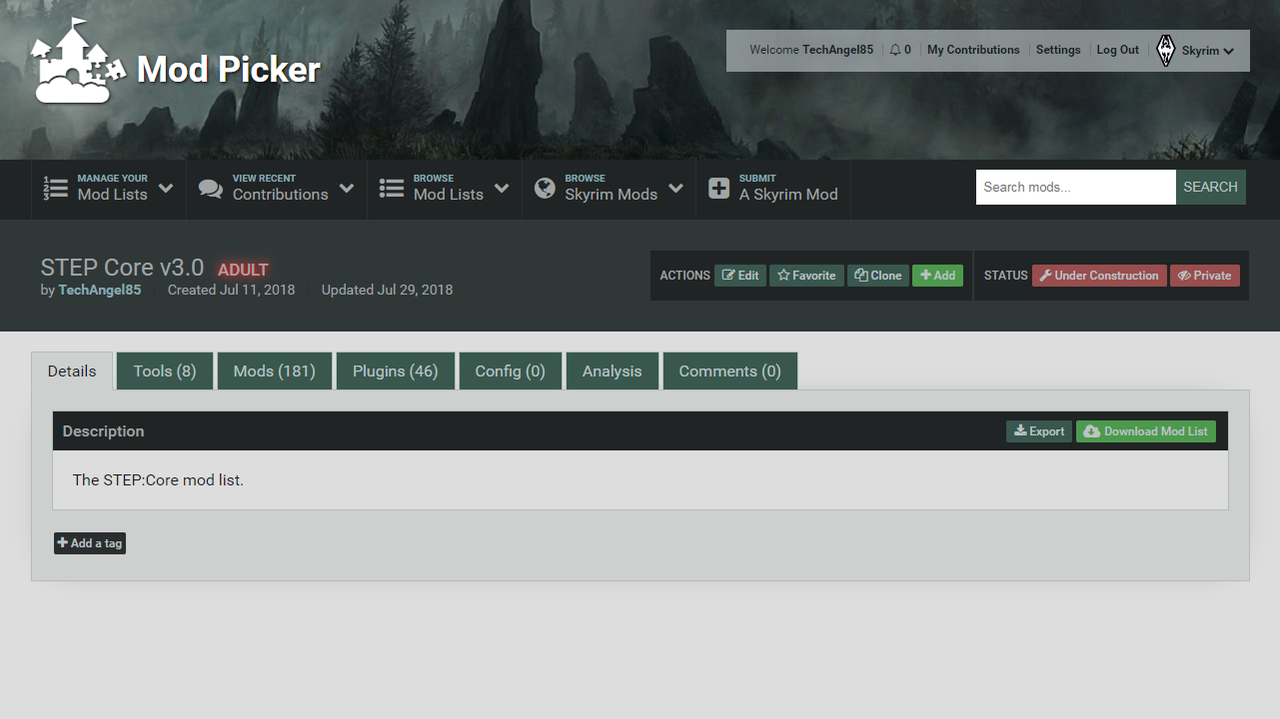This screenshot has height=719, width=1280.
Task: Expand the Manage Your Mod Lists chevron
Action: [x=166, y=188]
